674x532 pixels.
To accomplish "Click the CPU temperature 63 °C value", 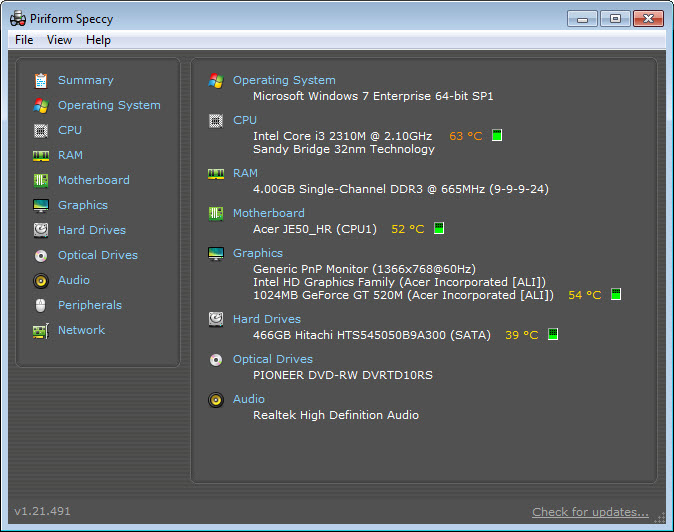I will [466, 136].
